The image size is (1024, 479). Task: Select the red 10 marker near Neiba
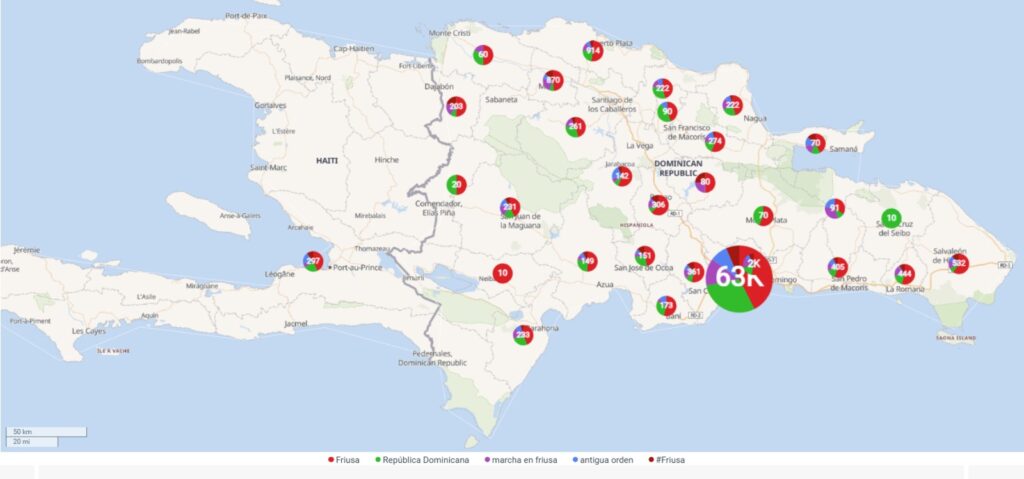click(502, 273)
